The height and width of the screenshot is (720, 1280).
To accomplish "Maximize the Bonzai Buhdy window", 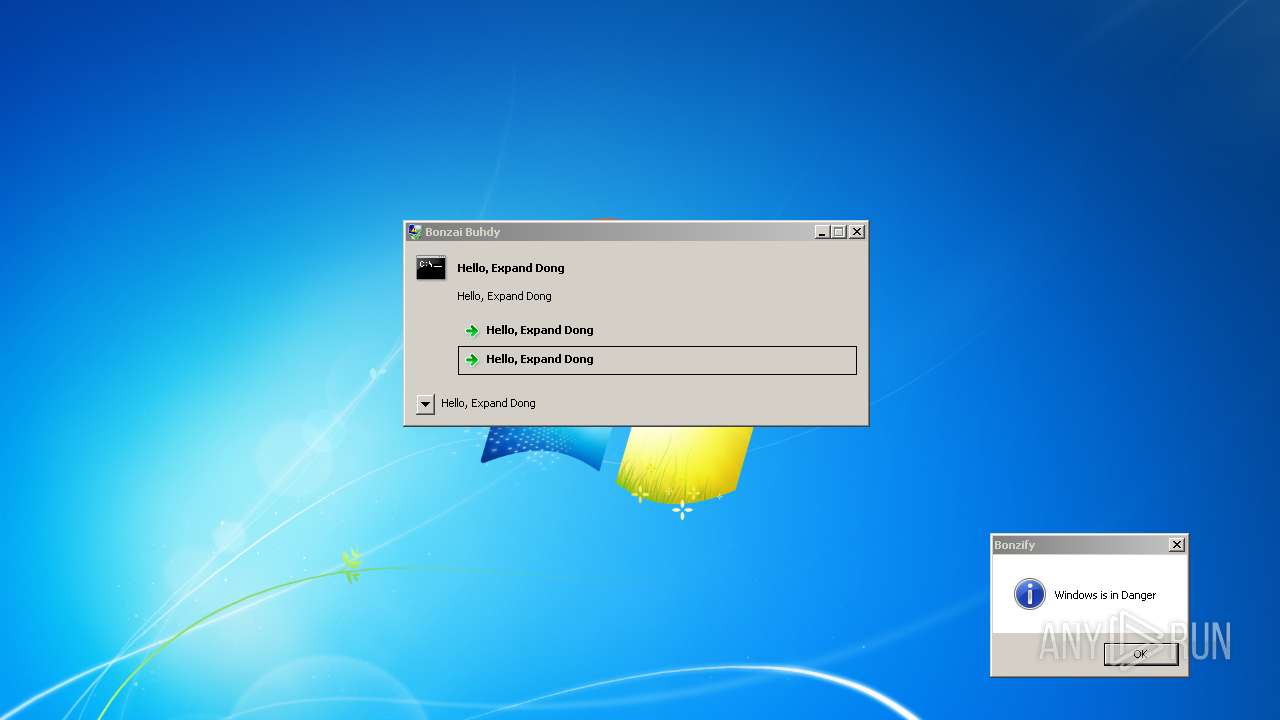I will 838,232.
